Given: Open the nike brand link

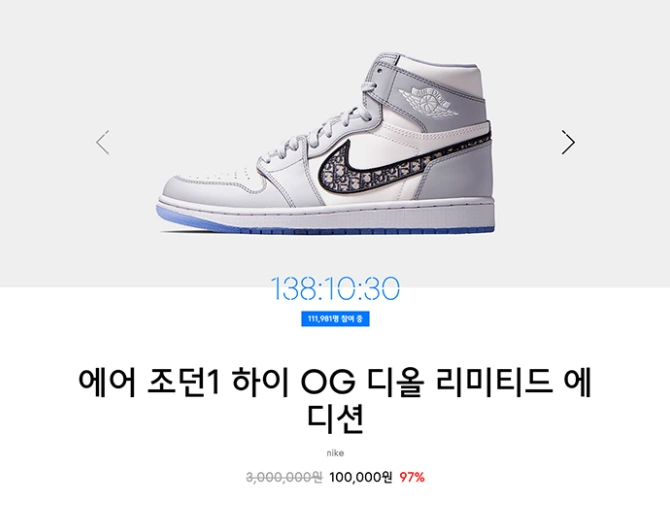Looking at the screenshot, I should click(x=335, y=453).
